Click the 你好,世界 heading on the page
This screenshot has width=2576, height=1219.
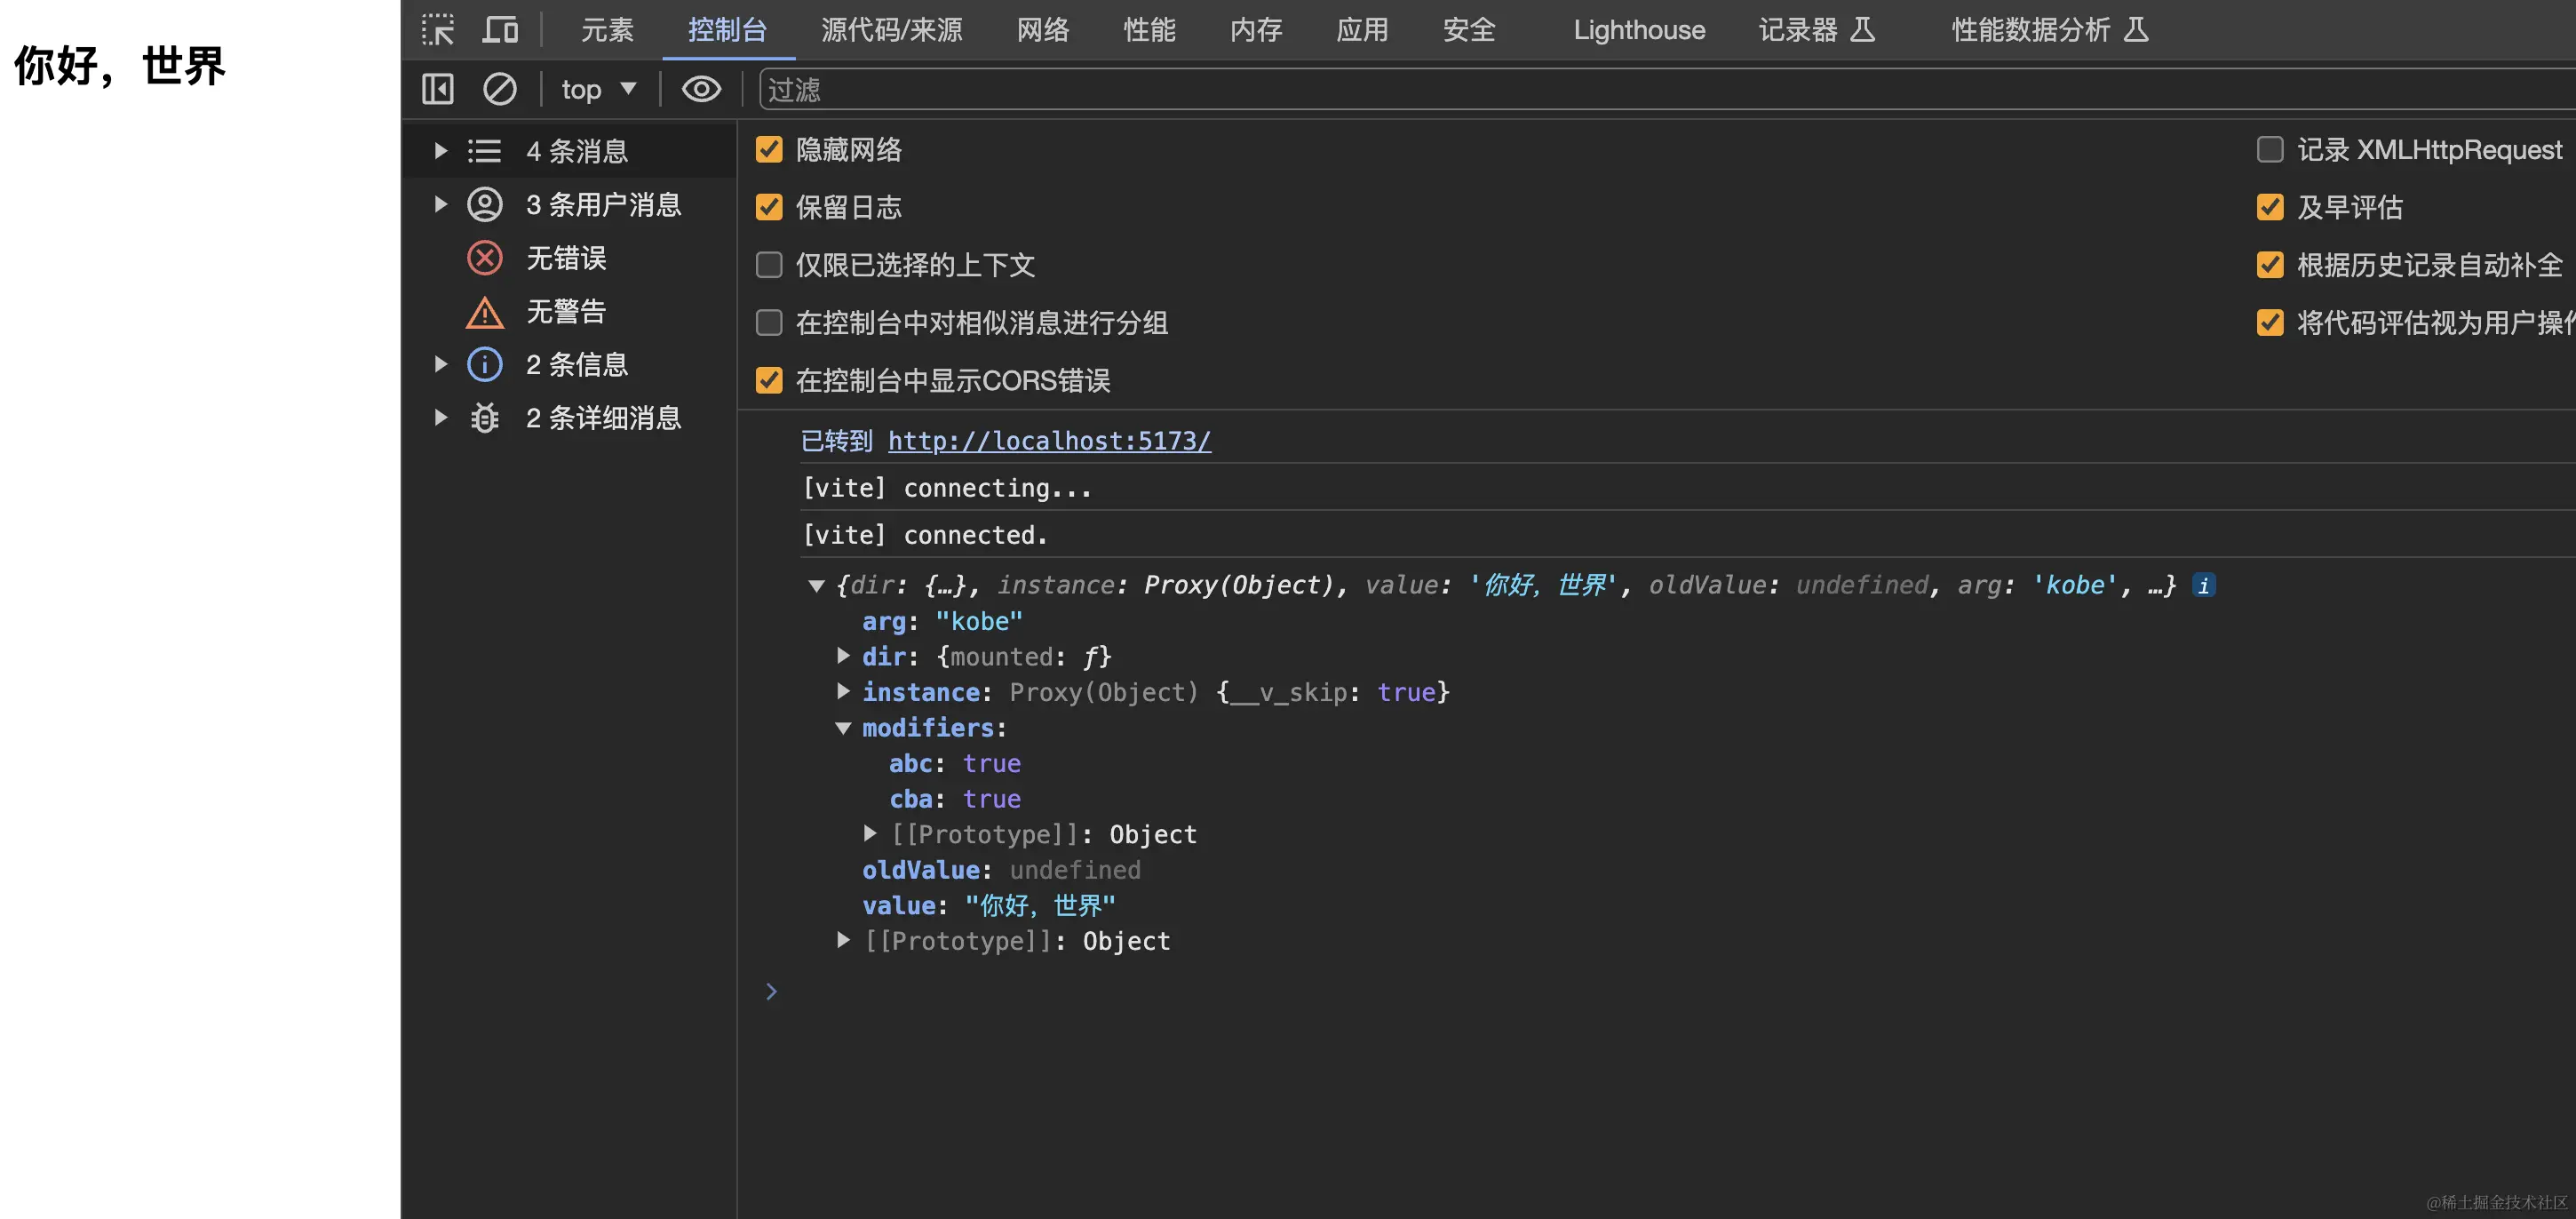pyautogui.click(x=120, y=66)
